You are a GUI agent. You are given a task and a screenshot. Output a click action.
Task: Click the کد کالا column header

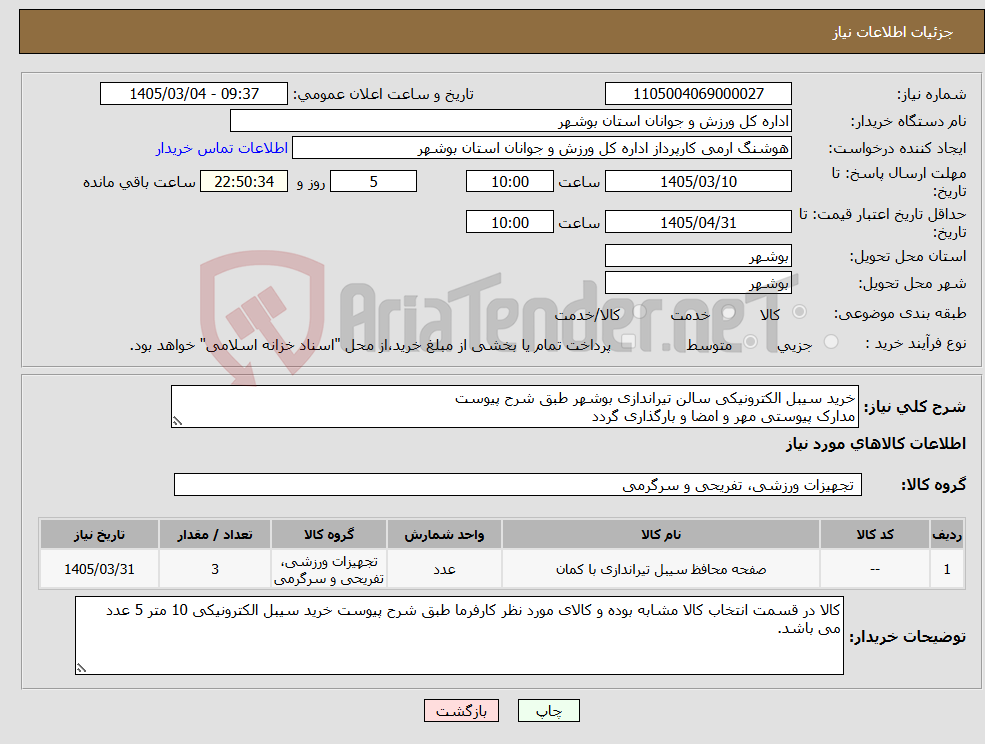(874, 534)
